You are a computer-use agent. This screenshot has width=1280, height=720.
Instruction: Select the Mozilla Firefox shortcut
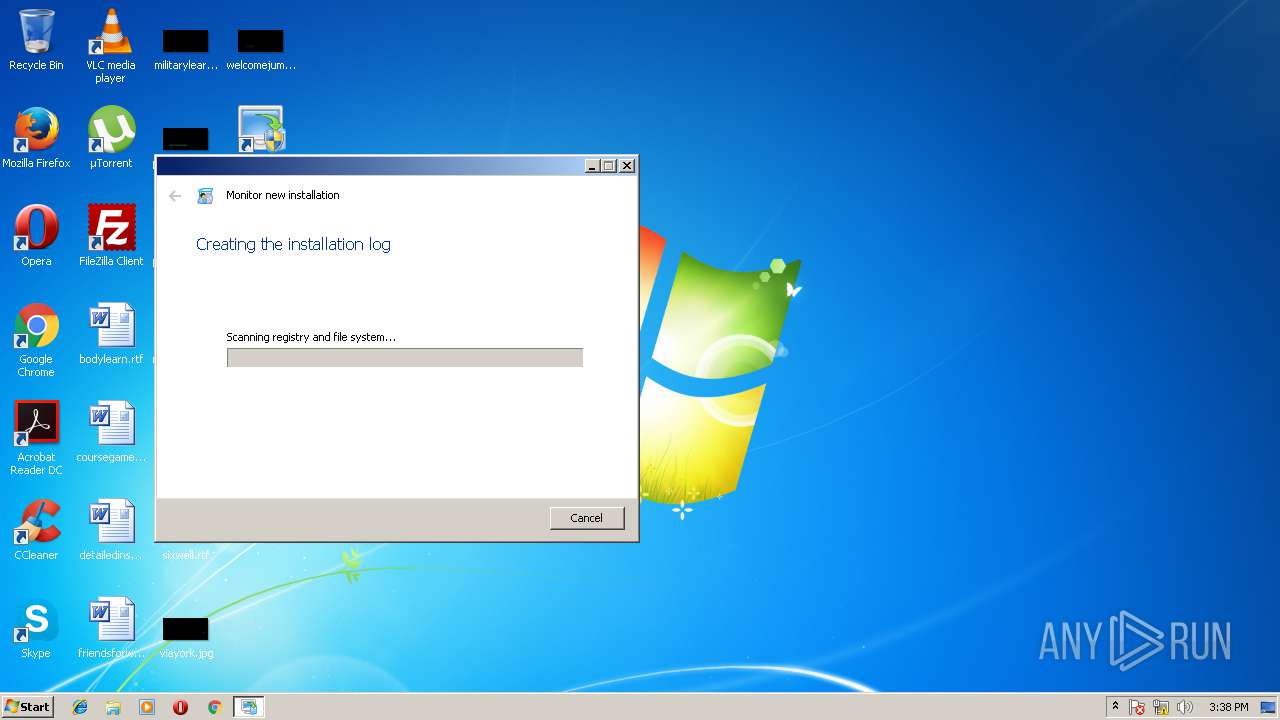click(x=36, y=138)
